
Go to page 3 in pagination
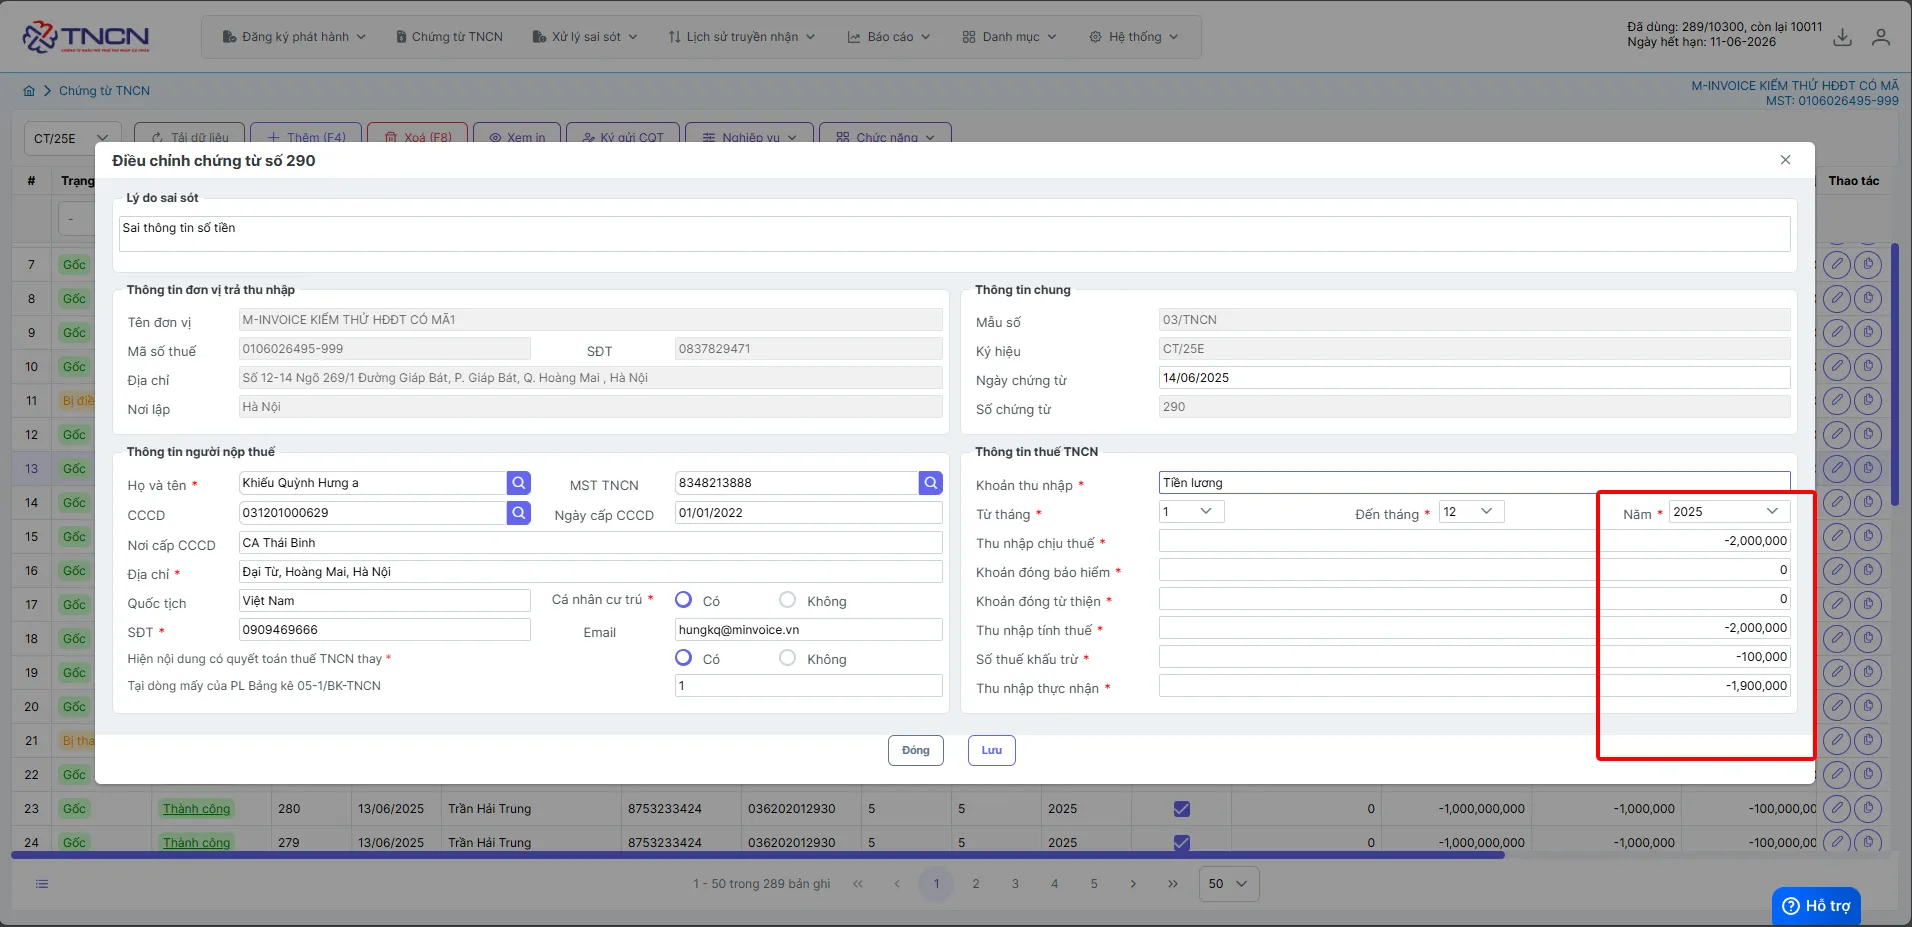(1015, 884)
